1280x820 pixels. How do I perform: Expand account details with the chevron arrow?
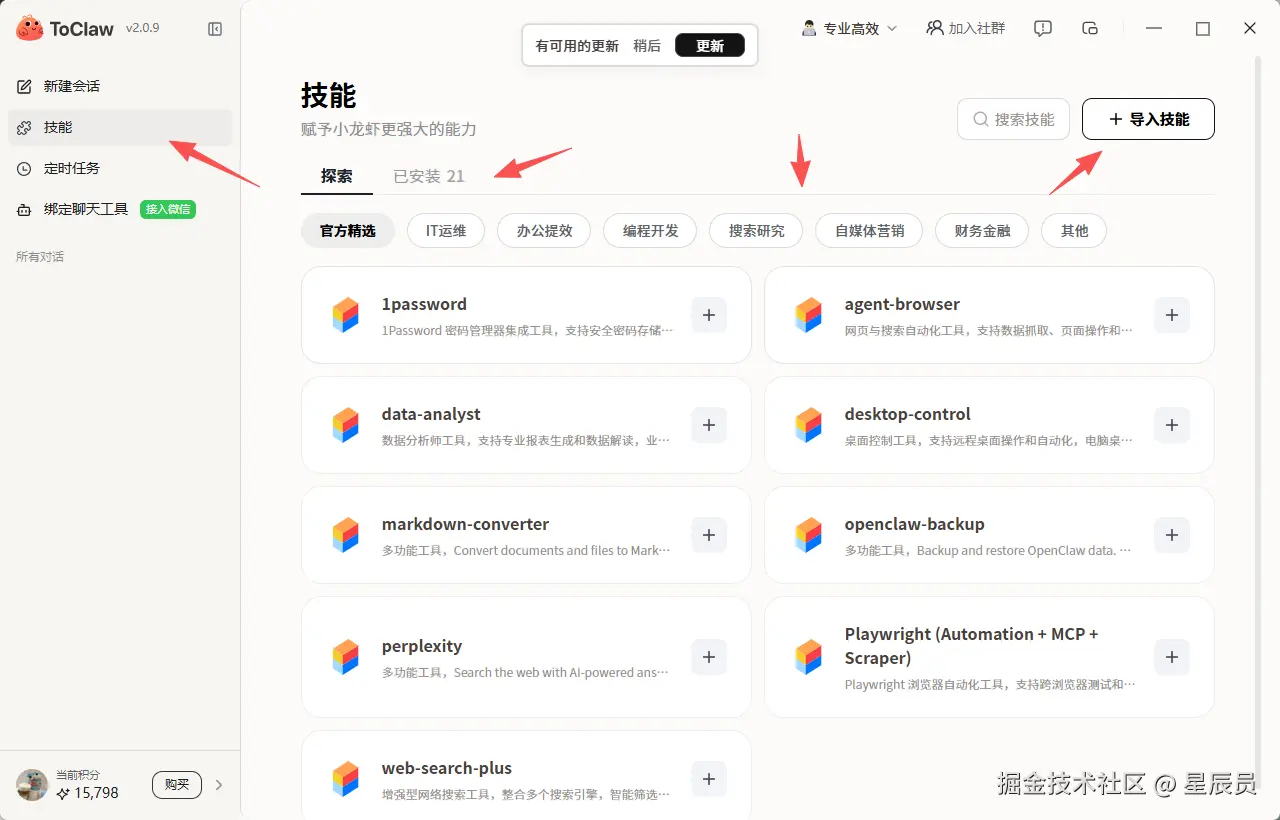(219, 785)
